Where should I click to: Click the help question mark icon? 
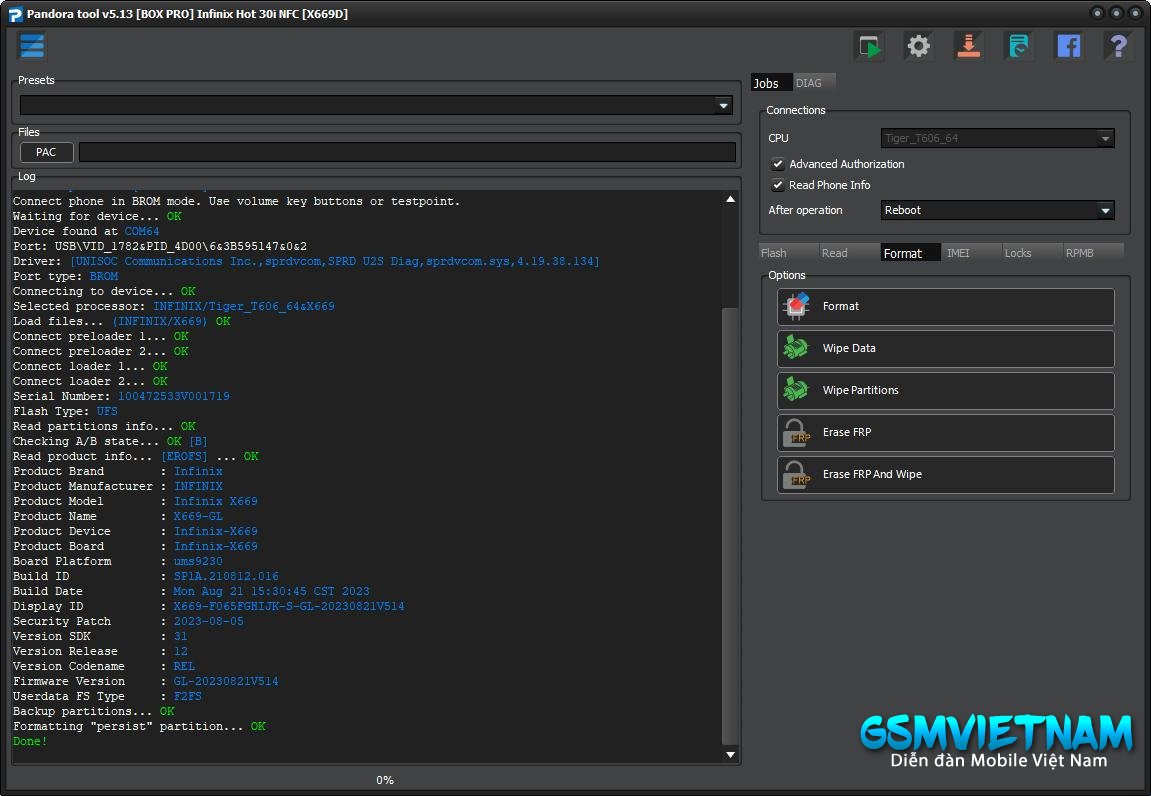[1118, 46]
